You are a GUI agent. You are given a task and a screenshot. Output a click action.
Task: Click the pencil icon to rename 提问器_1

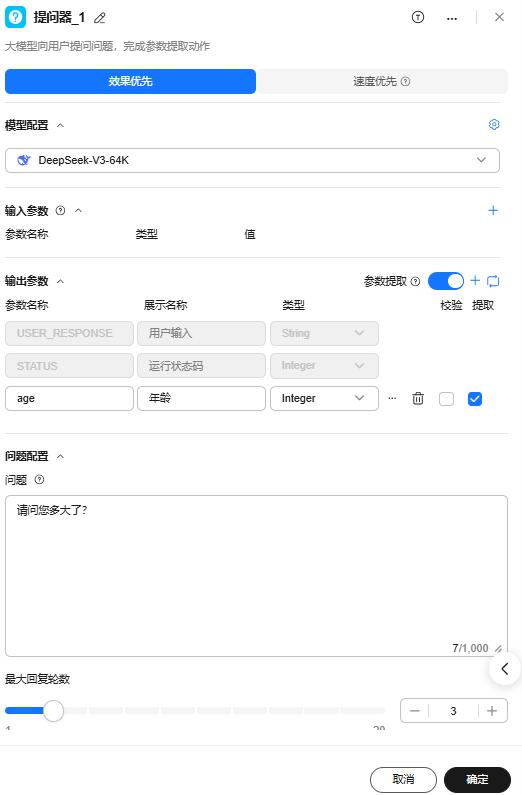pyautogui.click(x=100, y=18)
